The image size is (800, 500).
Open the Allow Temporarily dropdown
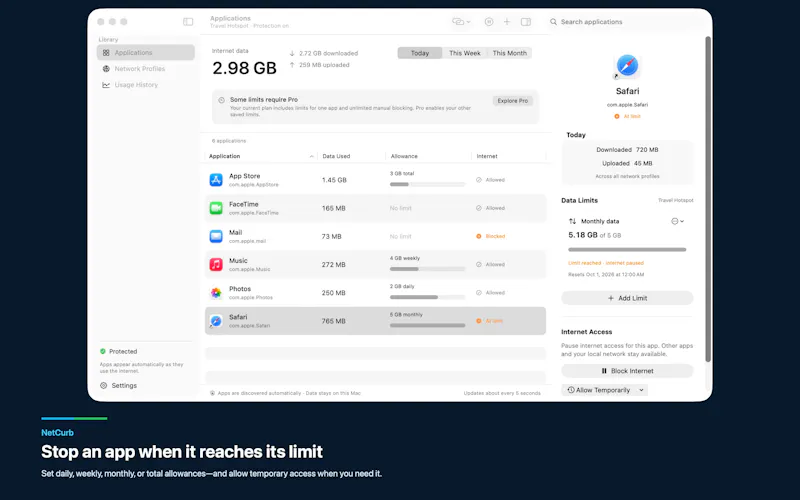click(605, 390)
